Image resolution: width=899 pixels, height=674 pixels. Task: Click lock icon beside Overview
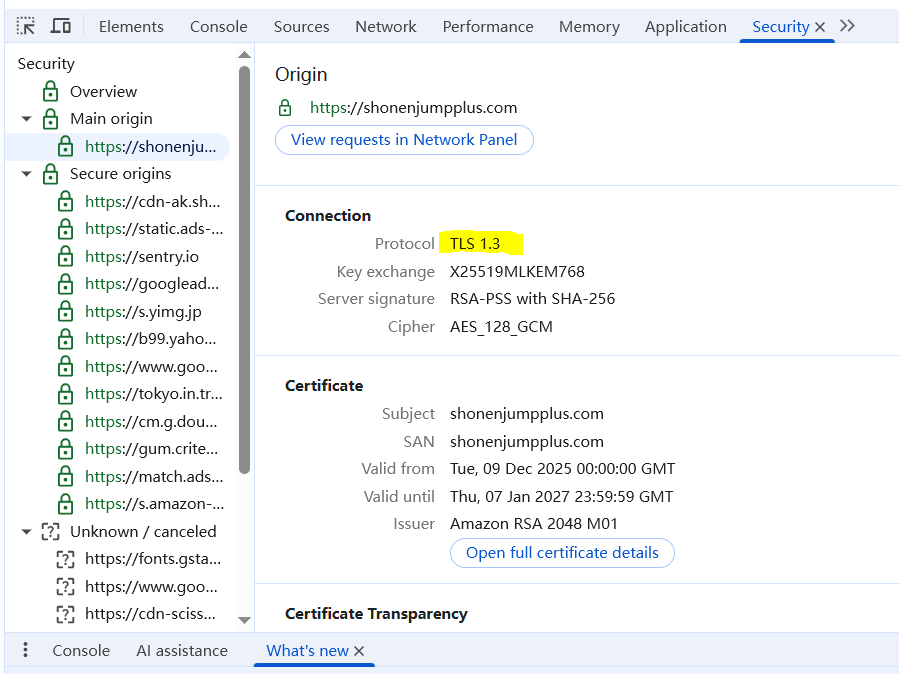point(50,91)
